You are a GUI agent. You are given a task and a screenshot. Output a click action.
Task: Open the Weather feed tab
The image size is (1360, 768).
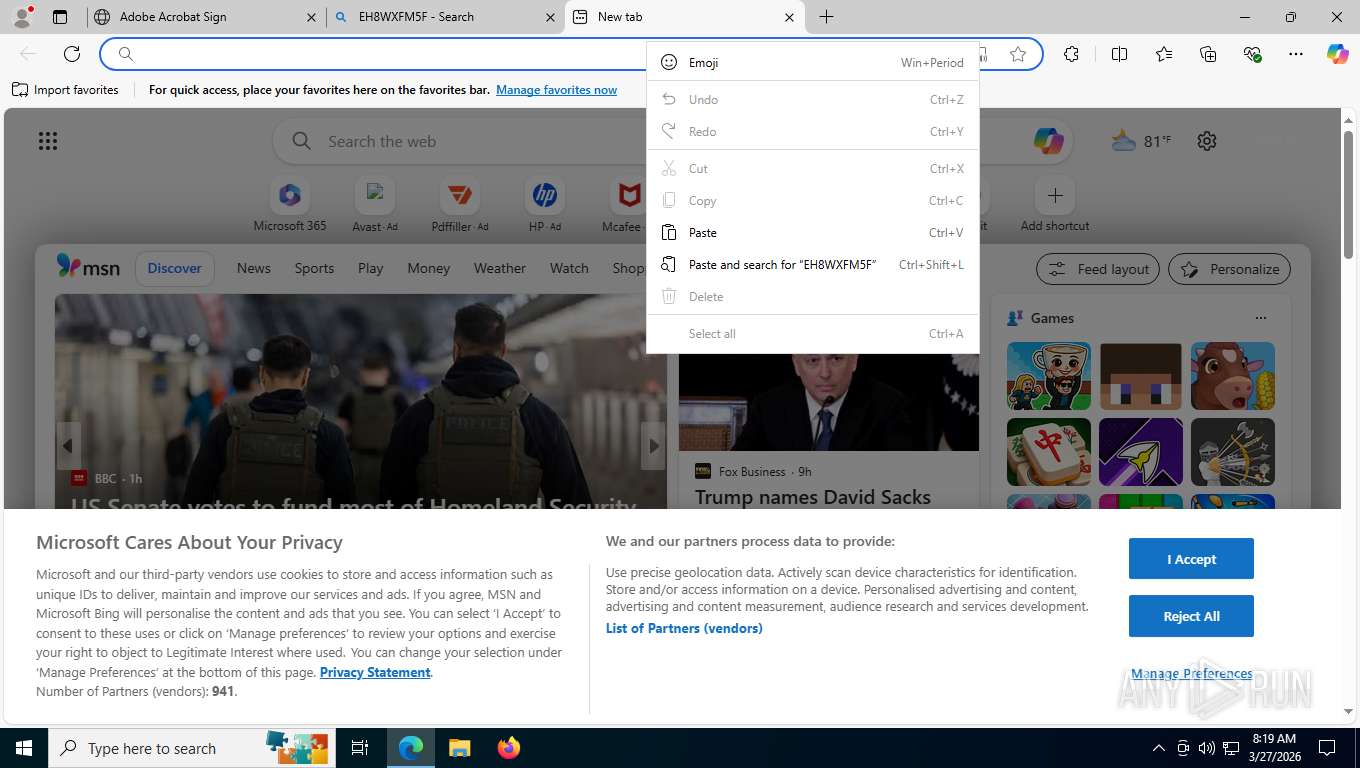click(x=499, y=268)
